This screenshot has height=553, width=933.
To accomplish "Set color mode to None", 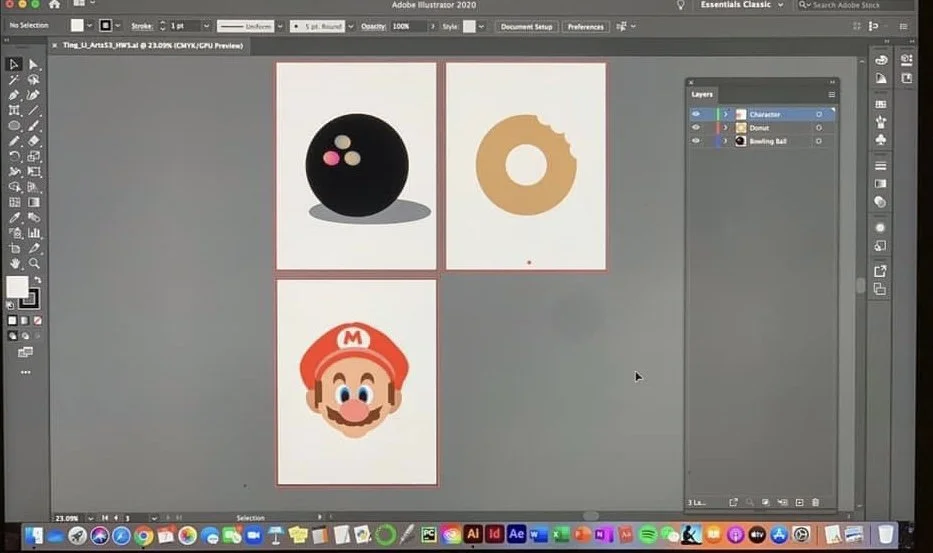I will click(x=37, y=321).
